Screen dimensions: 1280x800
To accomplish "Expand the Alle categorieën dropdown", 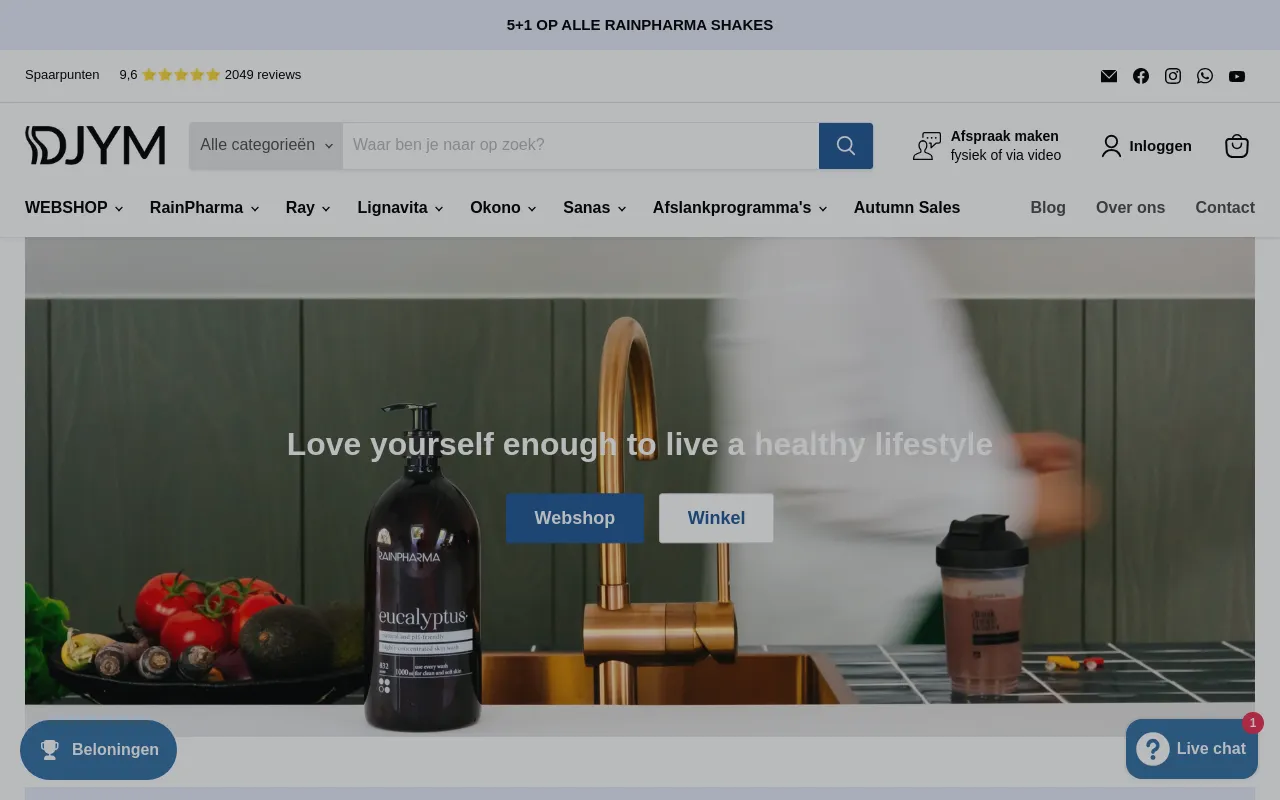I will tap(266, 146).
